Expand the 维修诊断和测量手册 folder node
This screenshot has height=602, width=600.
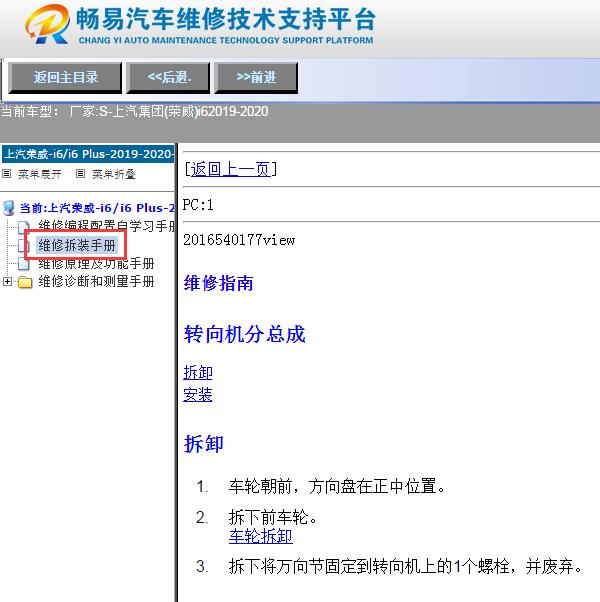pos(7,281)
